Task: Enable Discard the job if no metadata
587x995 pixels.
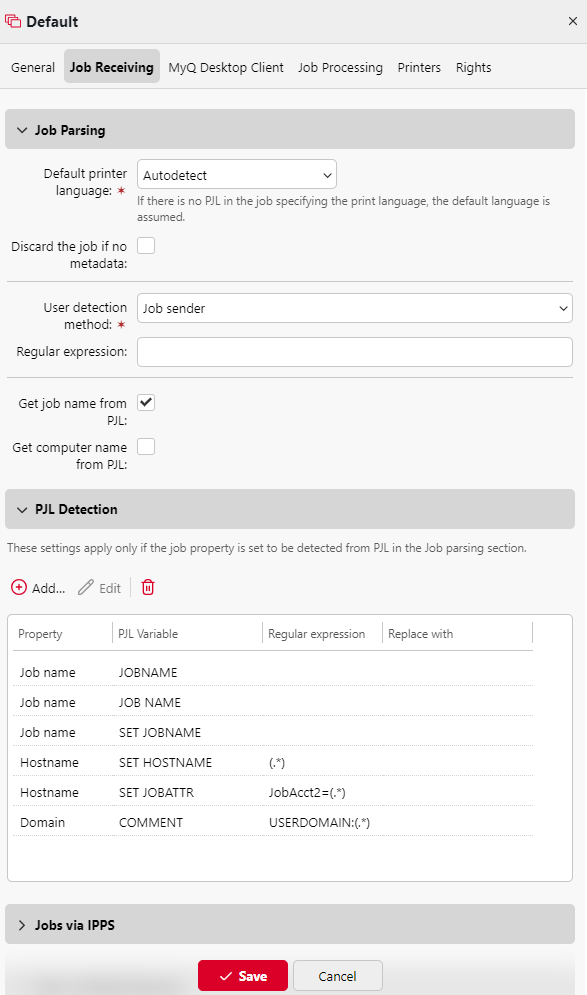Action: point(146,244)
